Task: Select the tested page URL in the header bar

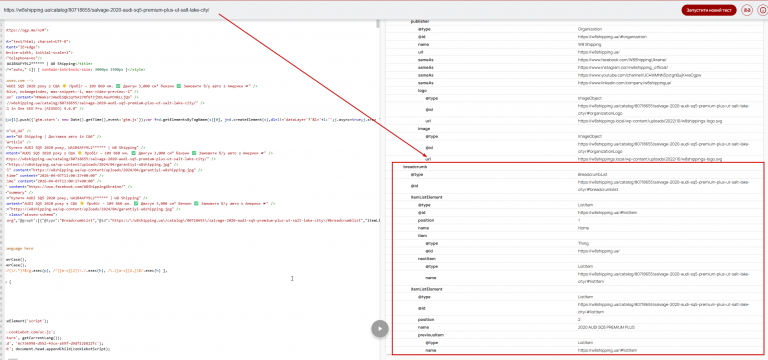Action: point(106,10)
